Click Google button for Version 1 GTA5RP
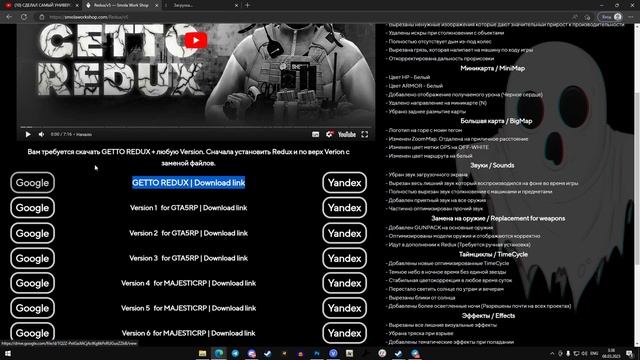This screenshot has width=640, height=360. tap(33, 208)
